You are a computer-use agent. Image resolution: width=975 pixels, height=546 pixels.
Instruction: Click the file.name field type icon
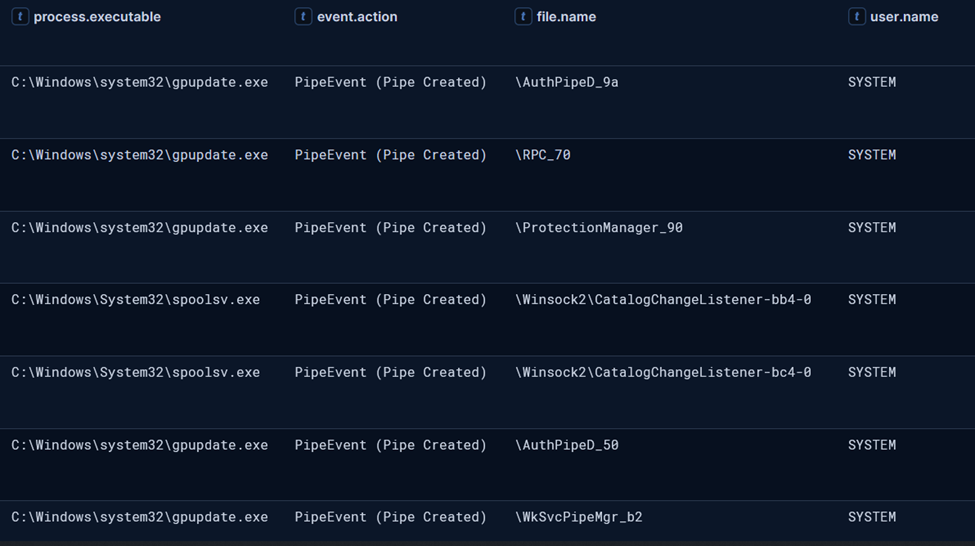523,17
